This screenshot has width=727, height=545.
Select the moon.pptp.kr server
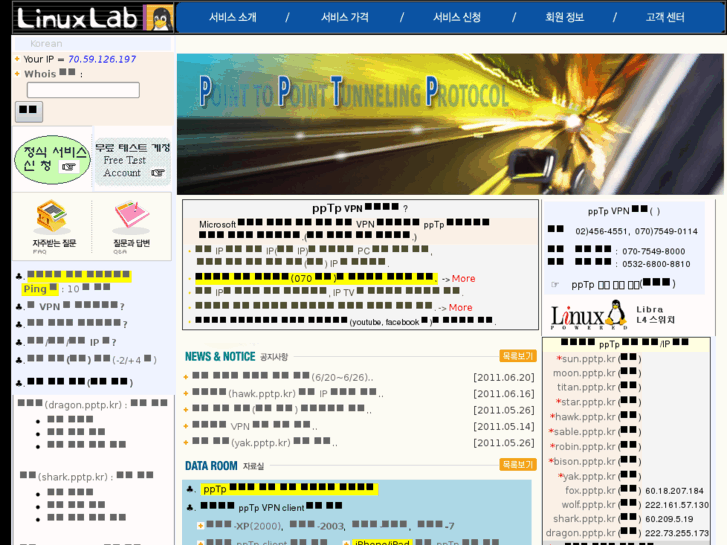(x=596, y=373)
